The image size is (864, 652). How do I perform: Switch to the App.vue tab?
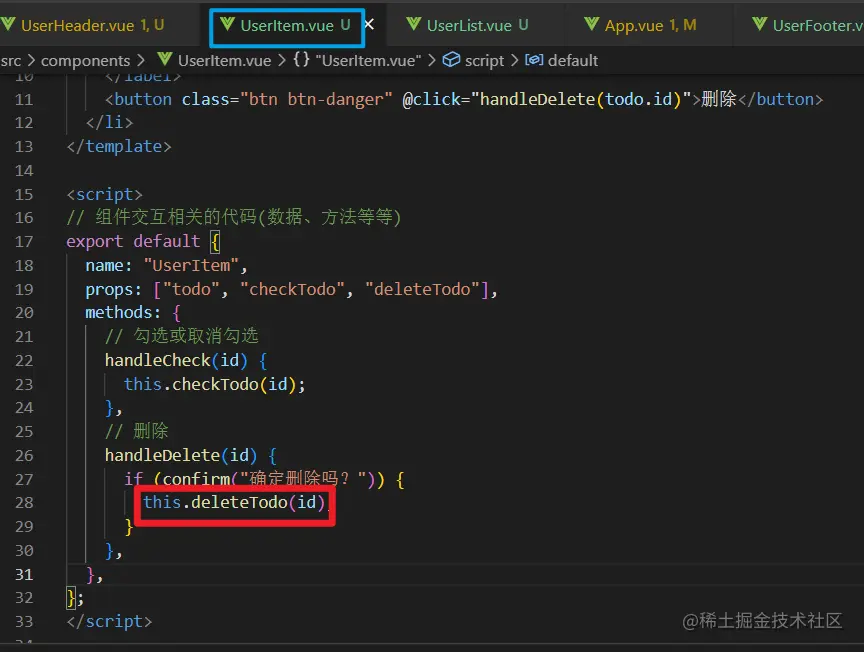coord(650,25)
